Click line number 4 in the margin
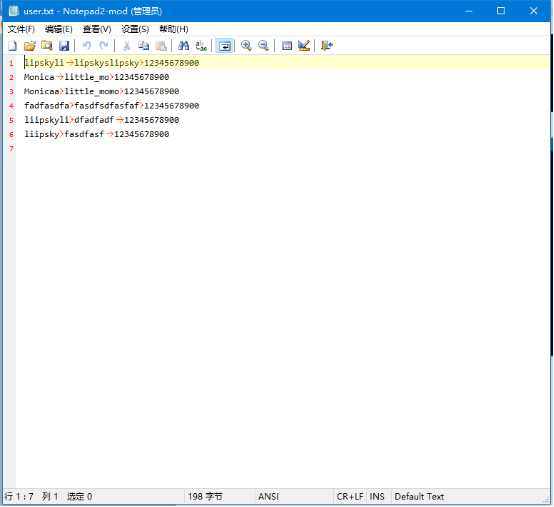This screenshot has width=554, height=507. (12, 106)
